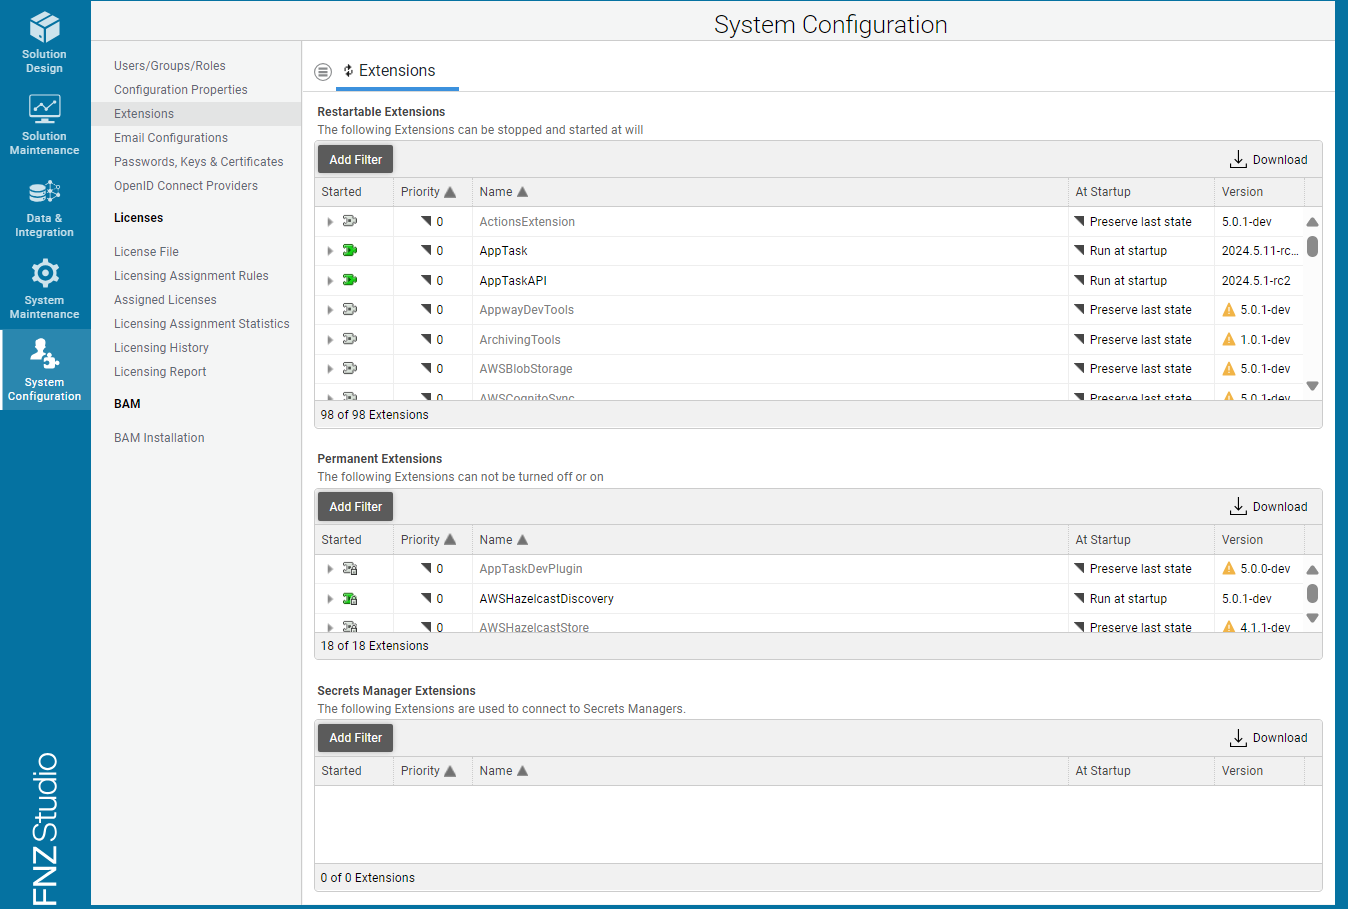
Task: Toggle the navigation menu icon beside Extensions
Action: (323, 71)
